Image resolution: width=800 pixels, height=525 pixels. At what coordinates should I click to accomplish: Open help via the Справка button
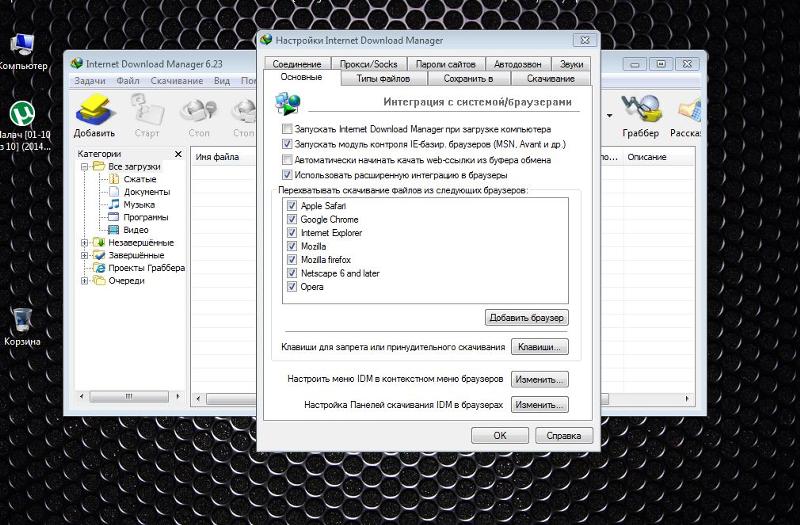pos(564,435)
